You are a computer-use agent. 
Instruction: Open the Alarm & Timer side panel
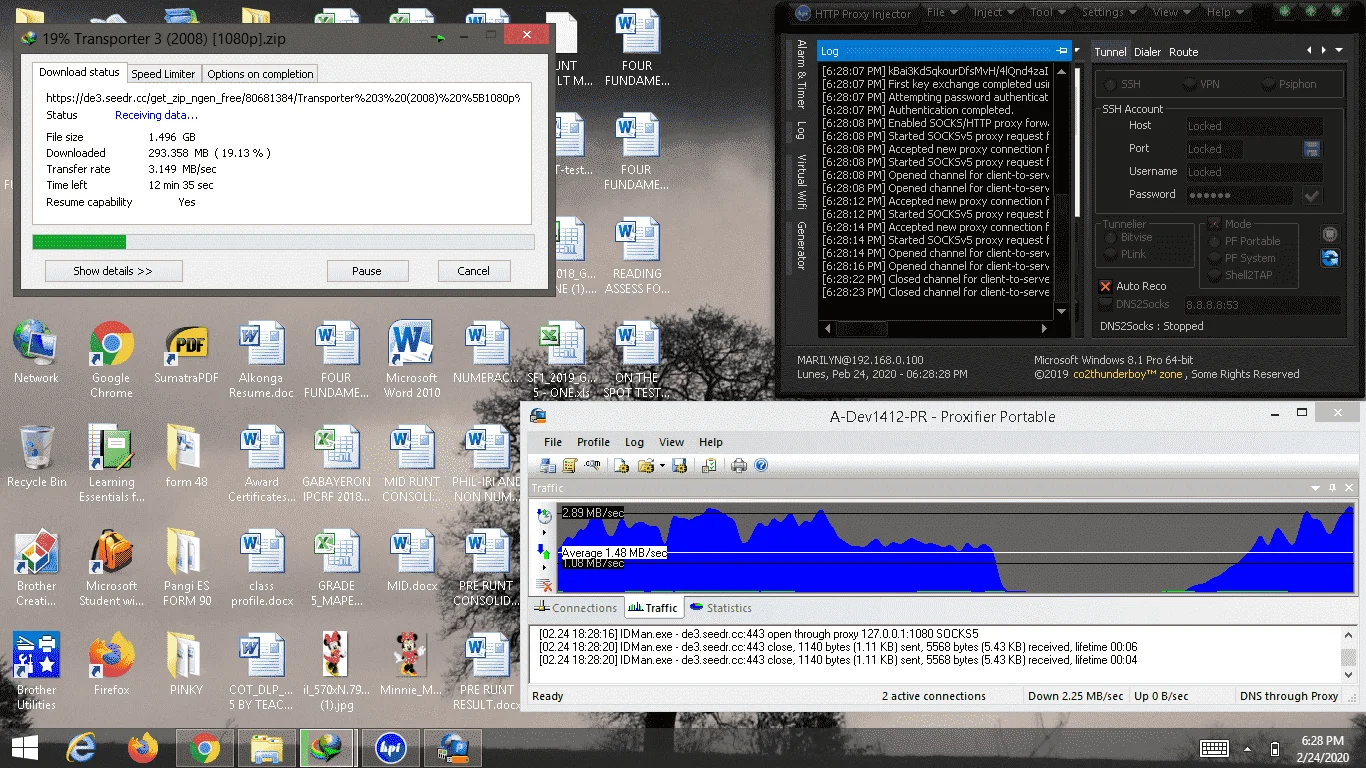(x=801, y=74)
